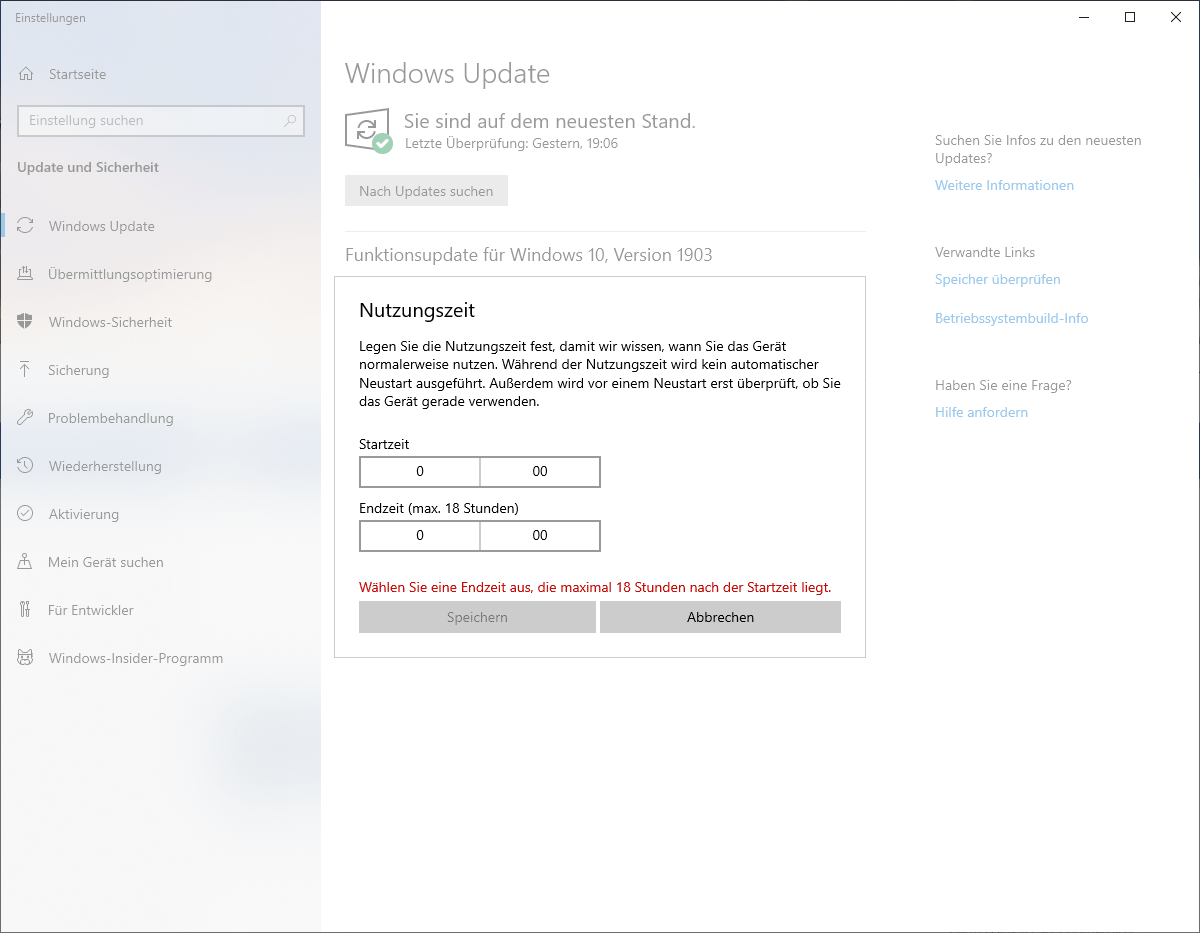Minimize the Einstellungen window

(1084, 17)
